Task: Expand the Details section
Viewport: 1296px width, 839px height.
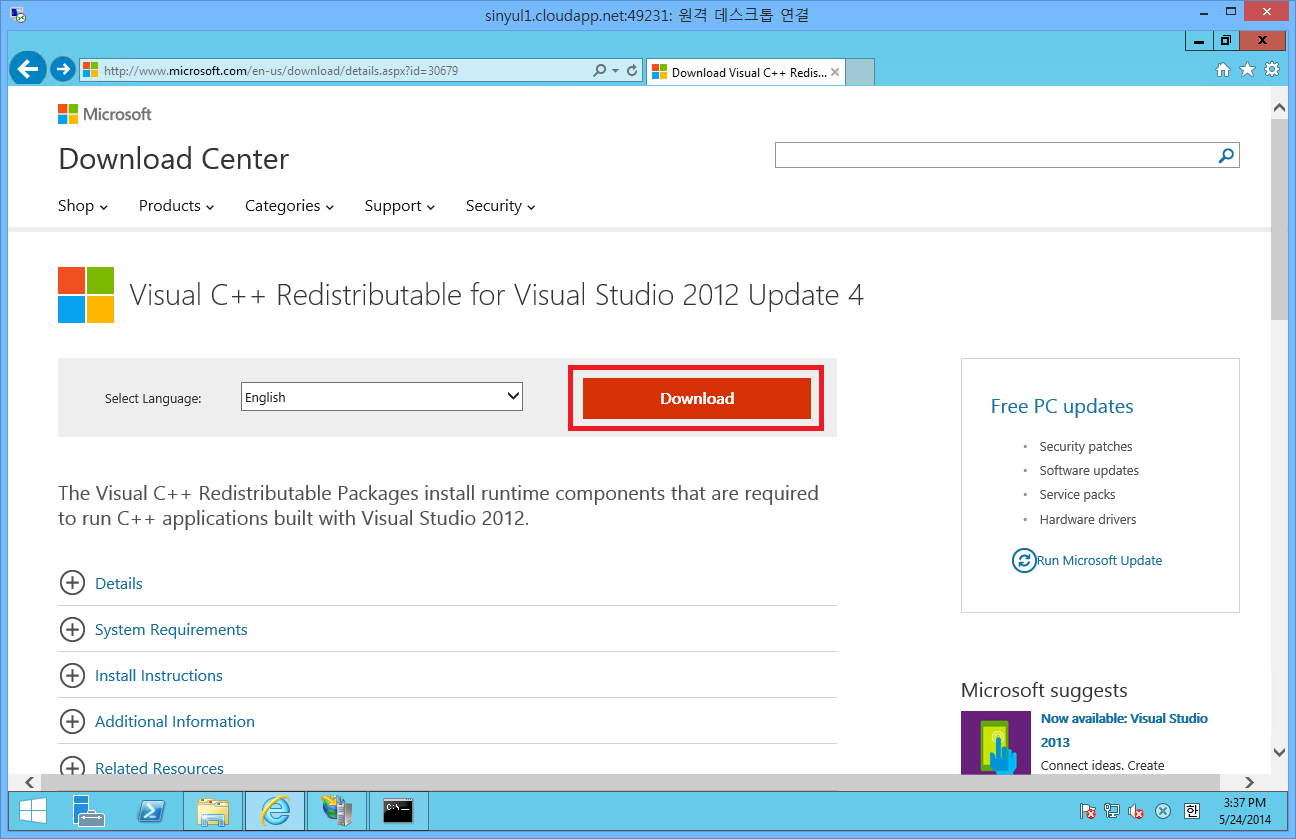Action: point(72,583)
